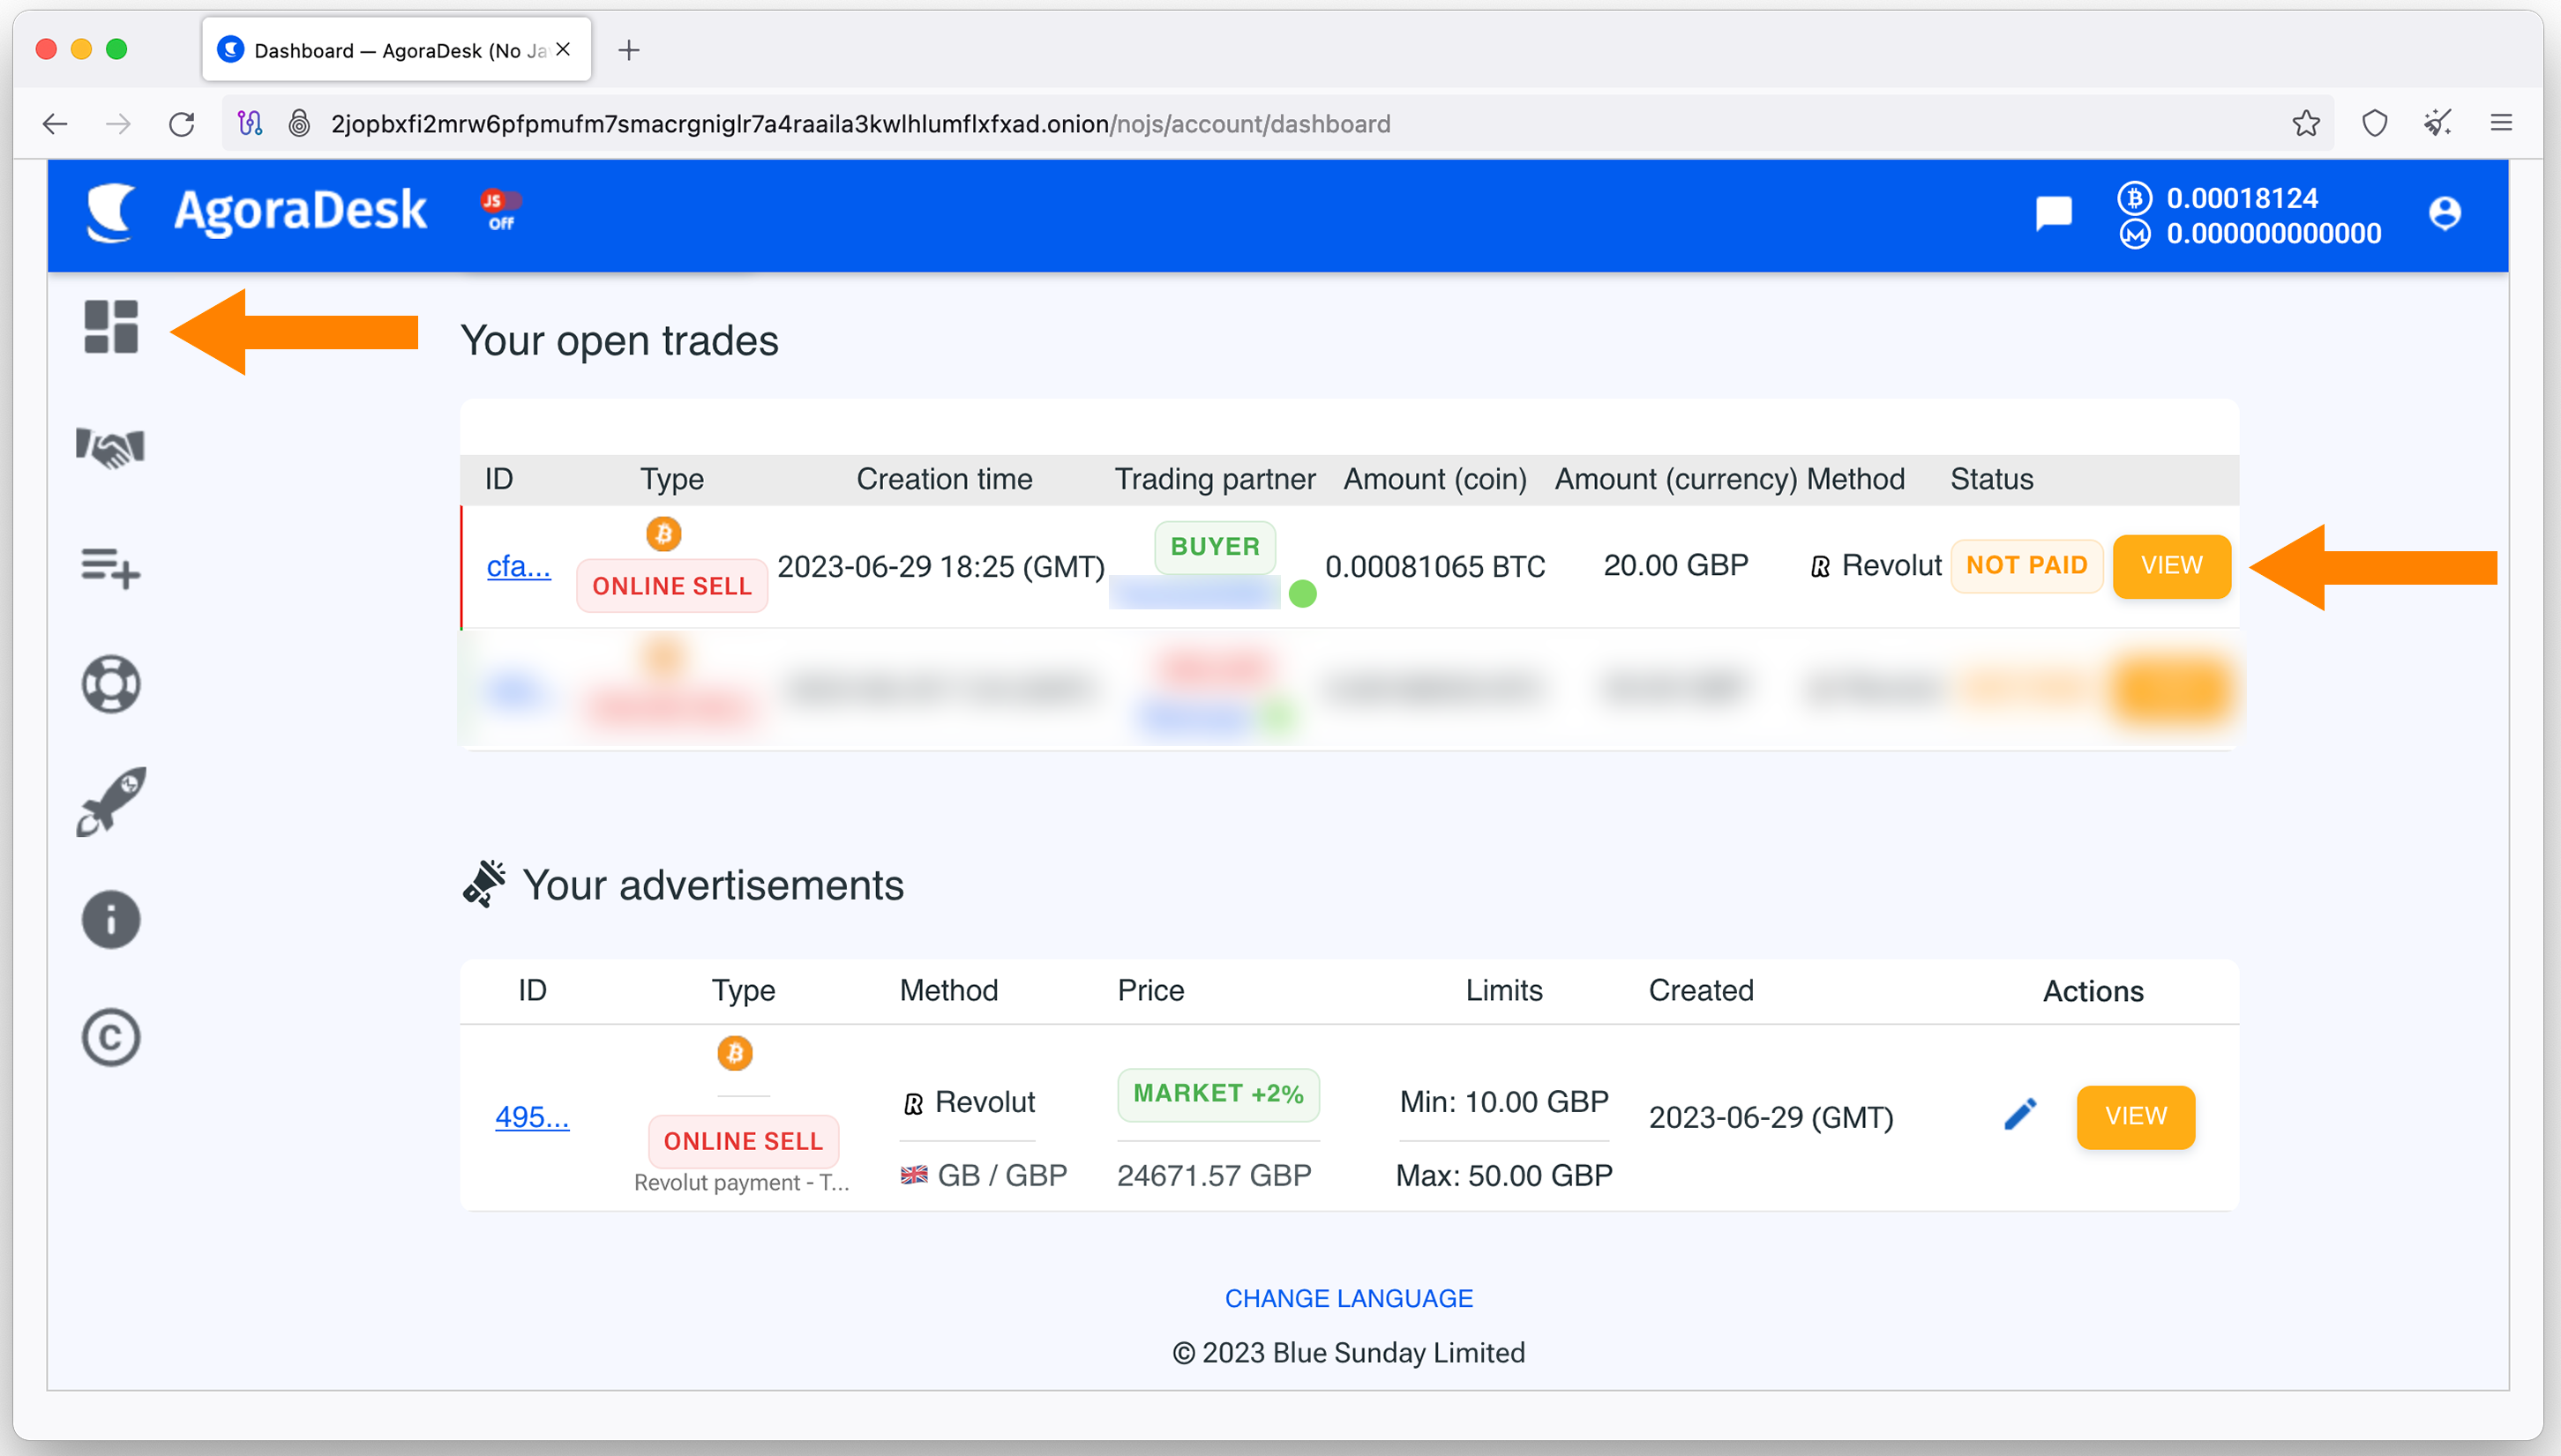Open advertisement ID link 495...
The image size is (2561, 1456).
click(x=532, y=1117)
